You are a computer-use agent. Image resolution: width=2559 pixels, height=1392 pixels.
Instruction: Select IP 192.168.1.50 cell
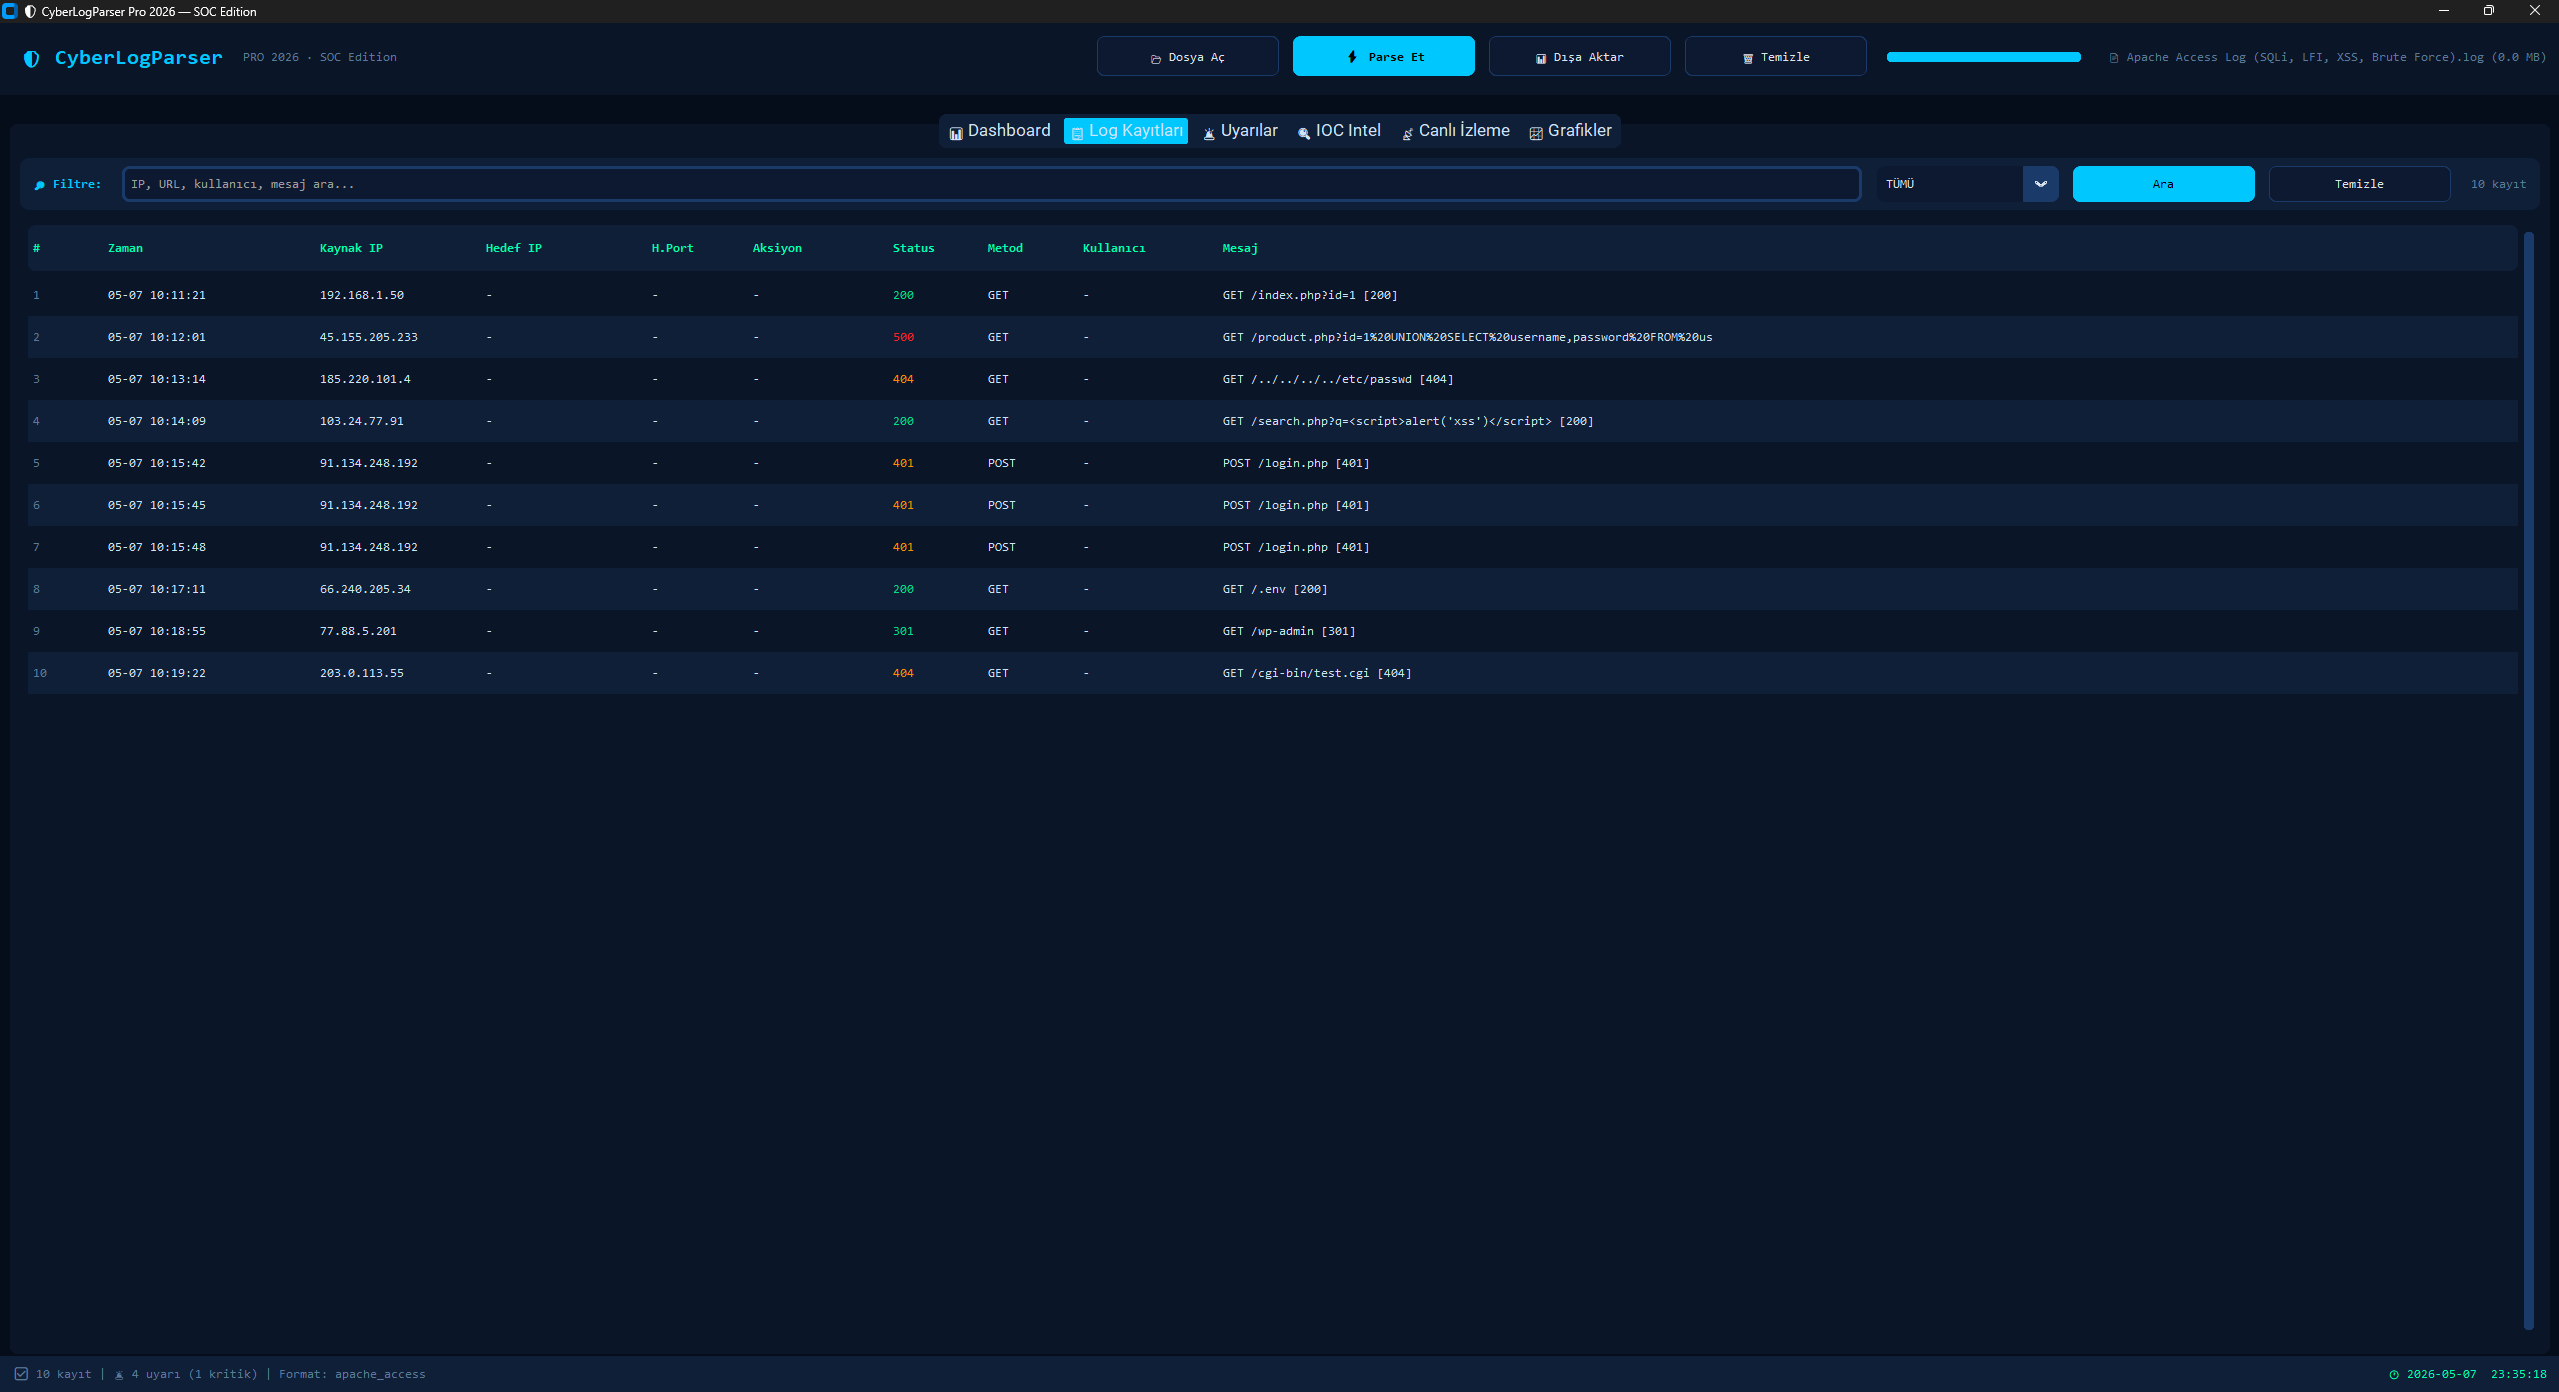[x=362, y=295]
